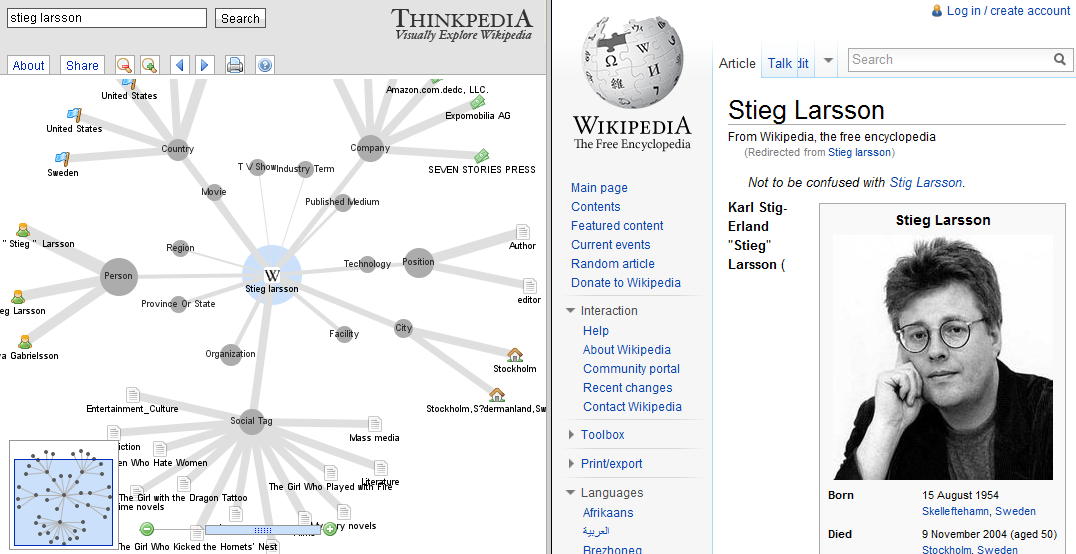Select the Expomobilia AG money icon
This screenshot has height=554, width=1076.
pyautogui.click(x=478, y=103)
